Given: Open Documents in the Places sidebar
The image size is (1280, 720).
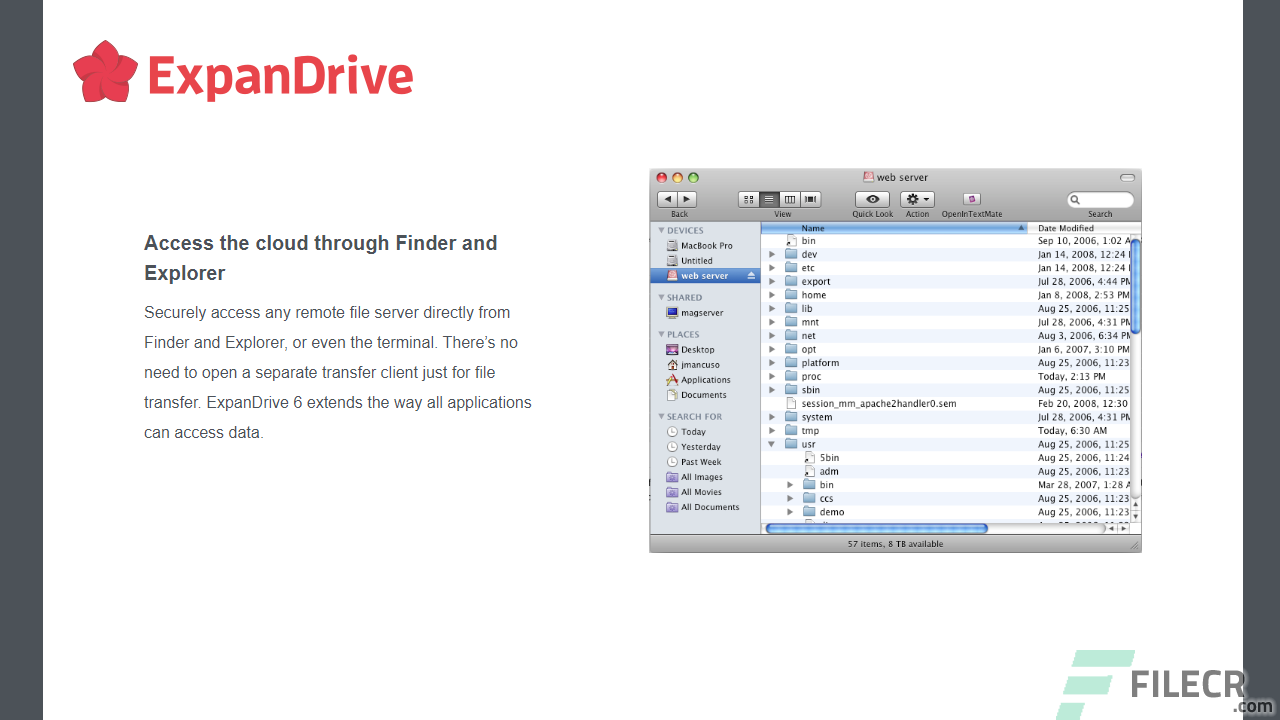Looking at the screenshot, I should (697, 395).
